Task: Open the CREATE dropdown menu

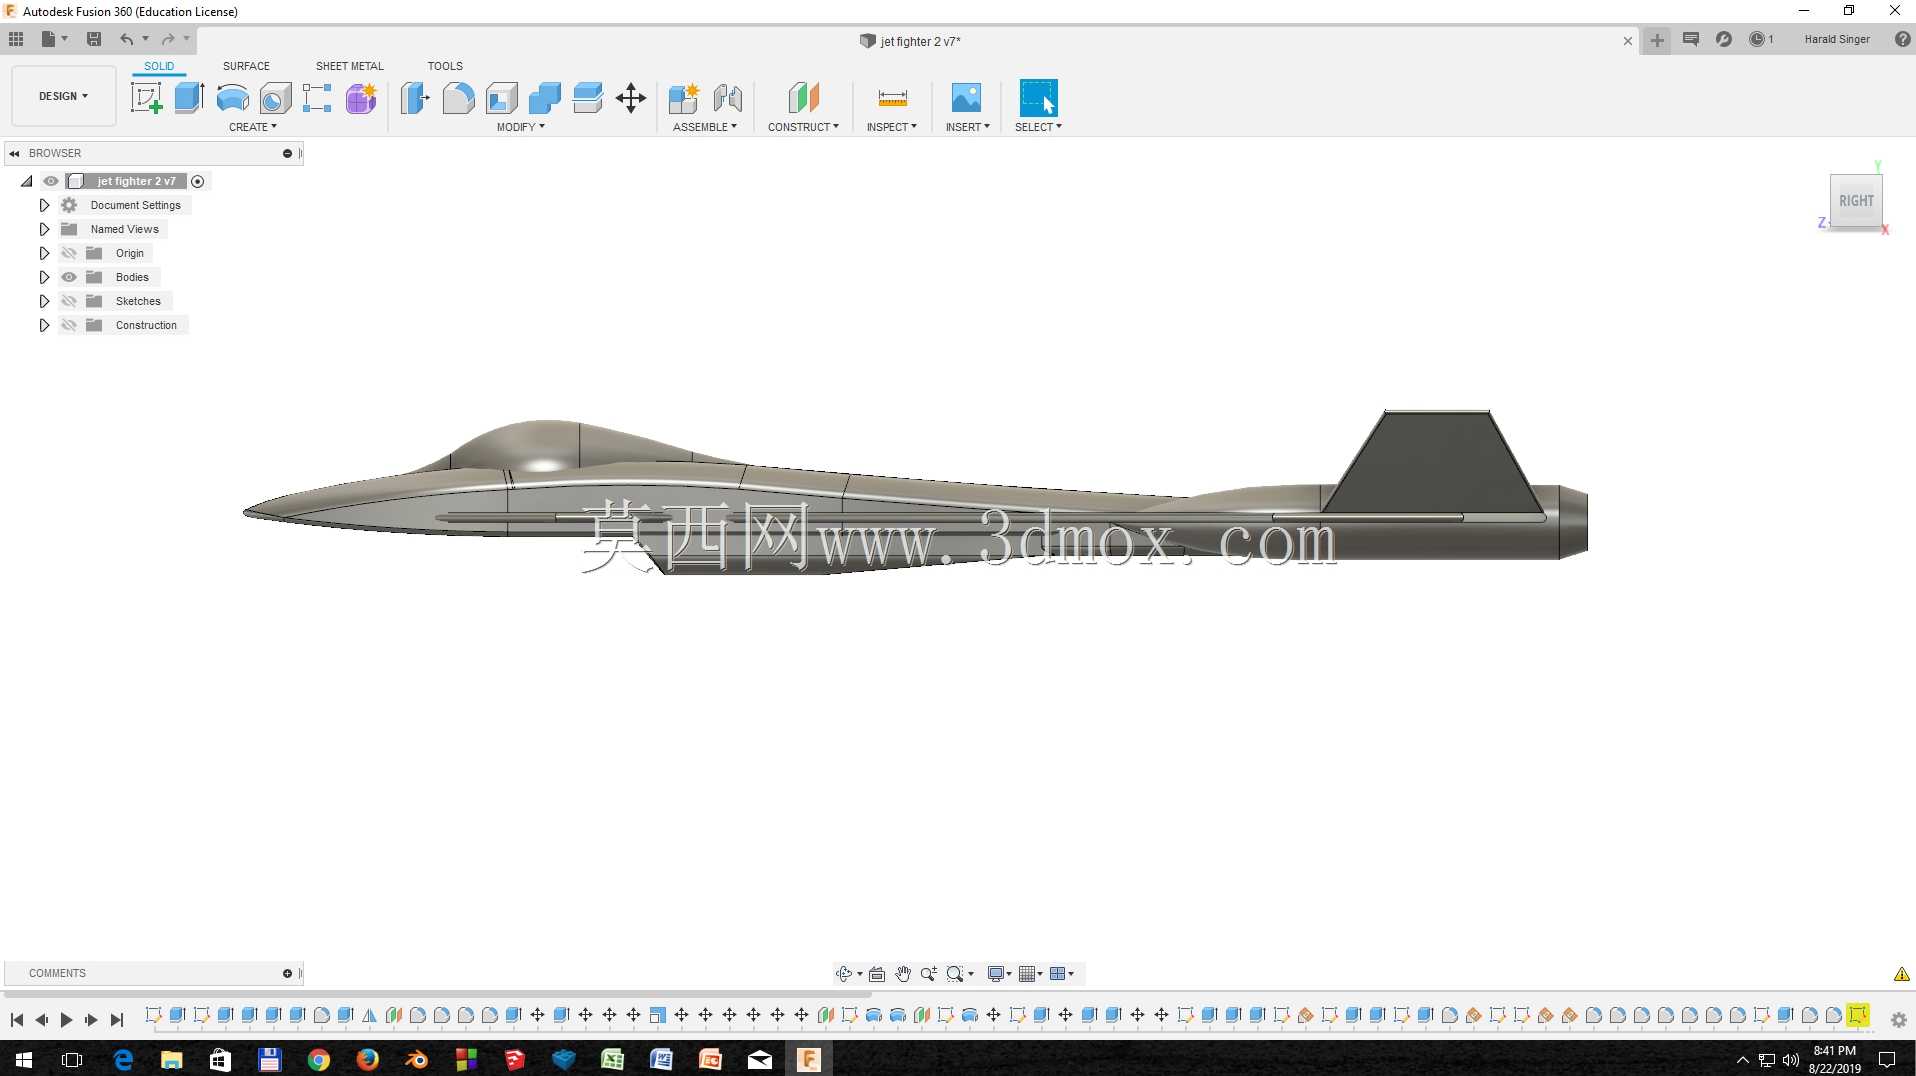Action: pyautogui.click(x=253, y=127)
